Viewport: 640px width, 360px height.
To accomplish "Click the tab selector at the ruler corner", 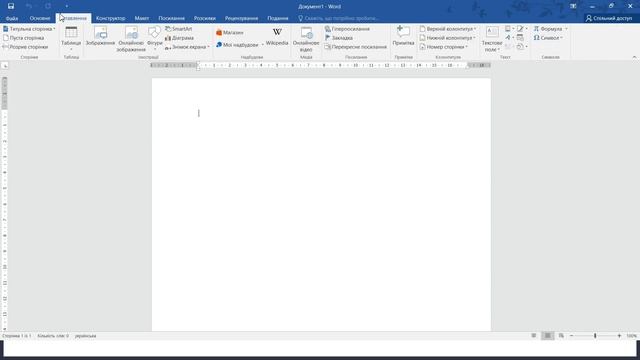I will (4, 66).
